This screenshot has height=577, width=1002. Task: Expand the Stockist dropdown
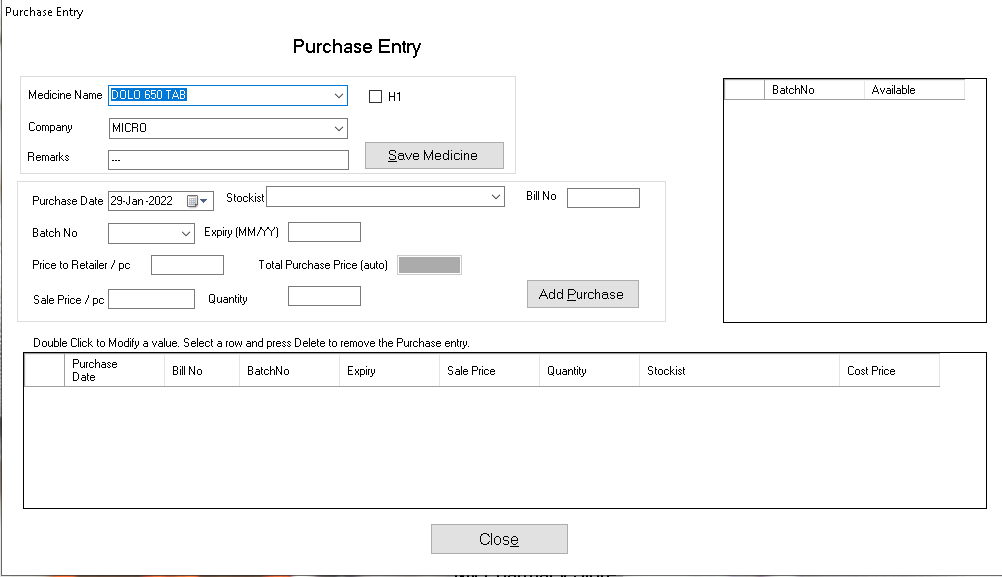click(496, 198)
